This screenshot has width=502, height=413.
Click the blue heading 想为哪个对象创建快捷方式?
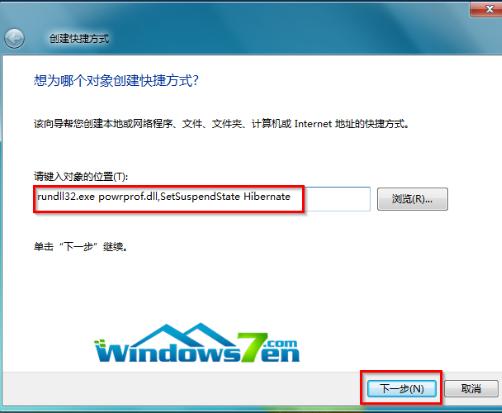tap(116, 81)
